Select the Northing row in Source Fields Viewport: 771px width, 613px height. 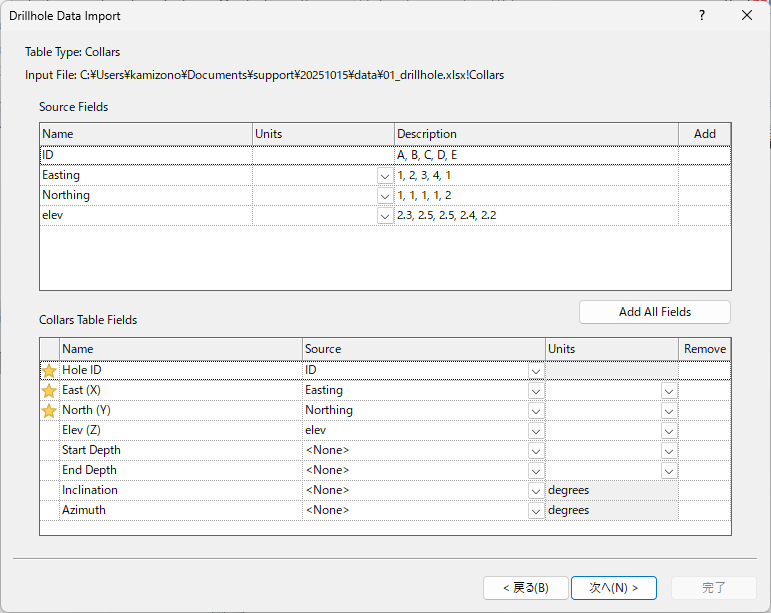point(145,196)
